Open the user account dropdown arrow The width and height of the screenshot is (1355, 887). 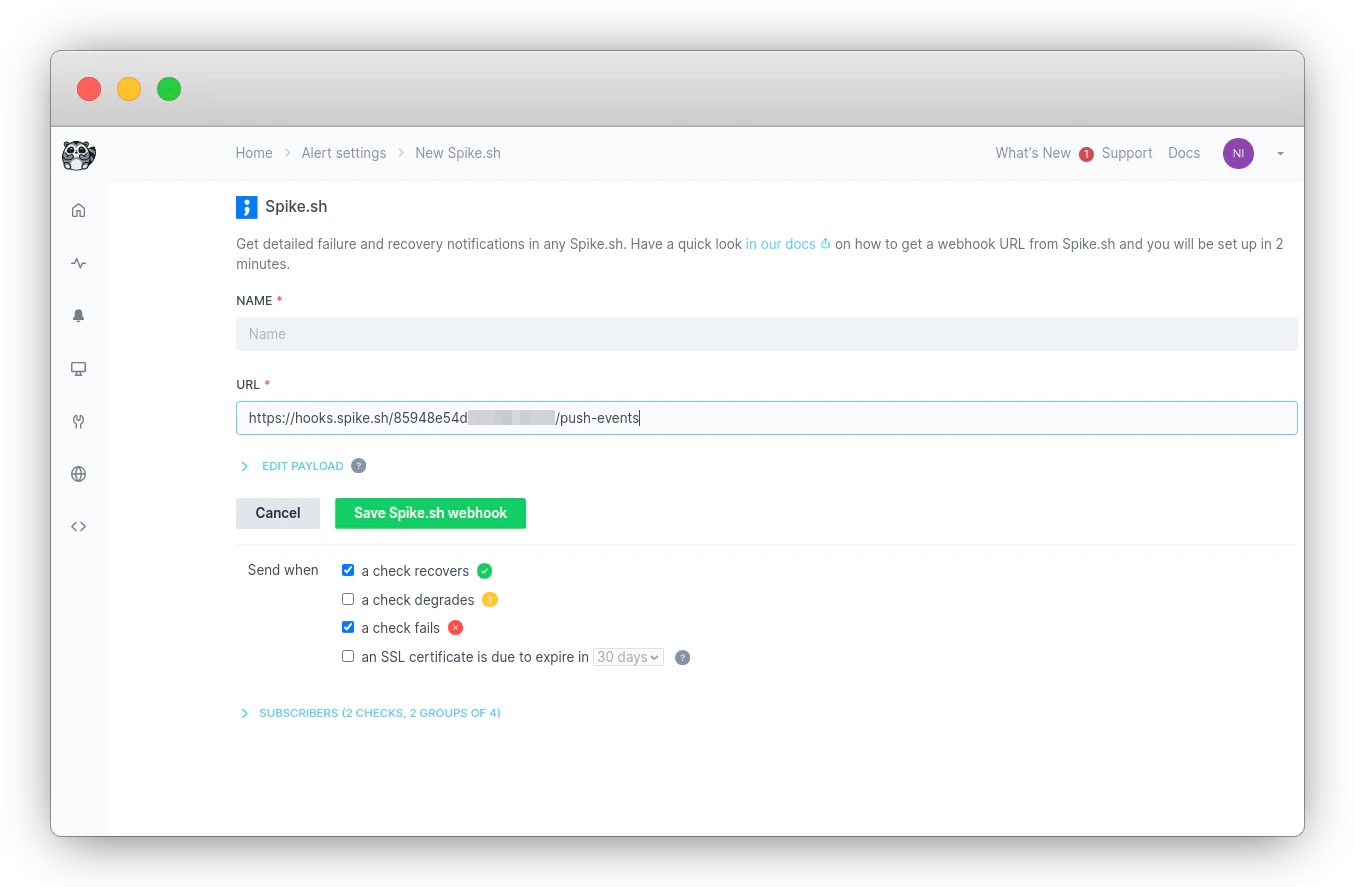click(1281, 154)
